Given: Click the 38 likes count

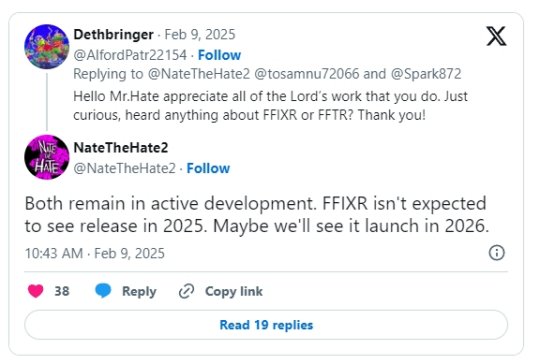Looking at the screenshot, I should (62, 291).
